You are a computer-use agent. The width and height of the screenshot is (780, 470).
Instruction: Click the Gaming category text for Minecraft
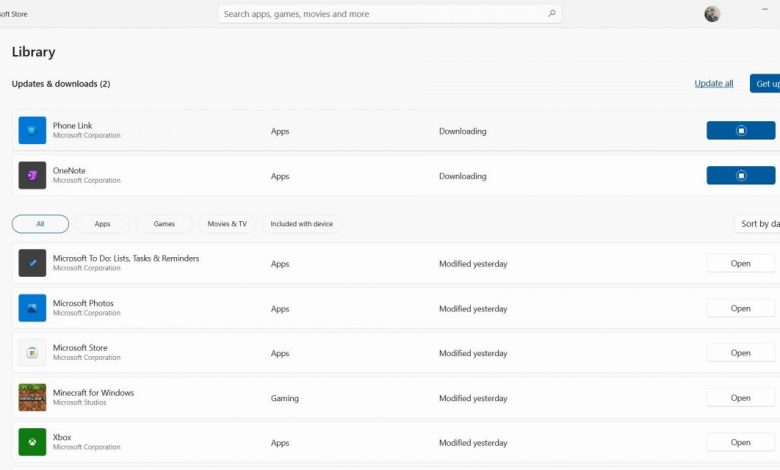tap(285, 398)
